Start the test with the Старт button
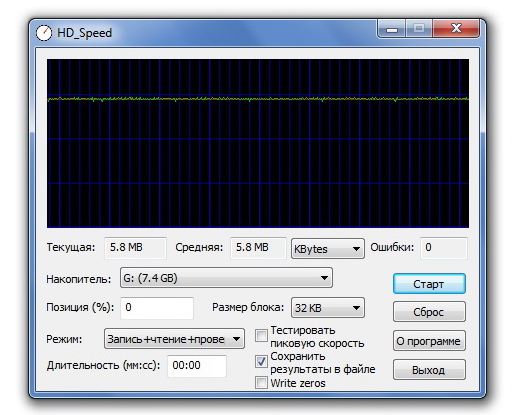The height and width of the screenshot is (415, 517). click(x=429, y=284)
